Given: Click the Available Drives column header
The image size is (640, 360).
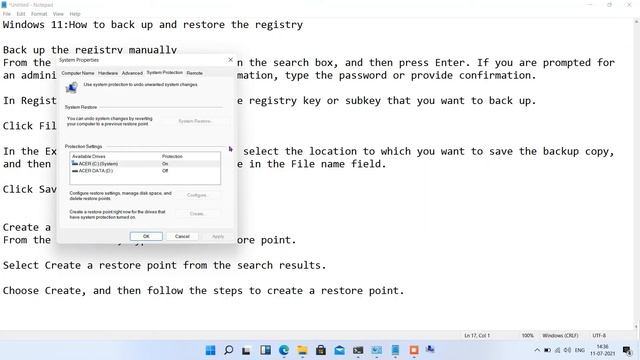Looking at the screenshot, I should click(89, 156).
